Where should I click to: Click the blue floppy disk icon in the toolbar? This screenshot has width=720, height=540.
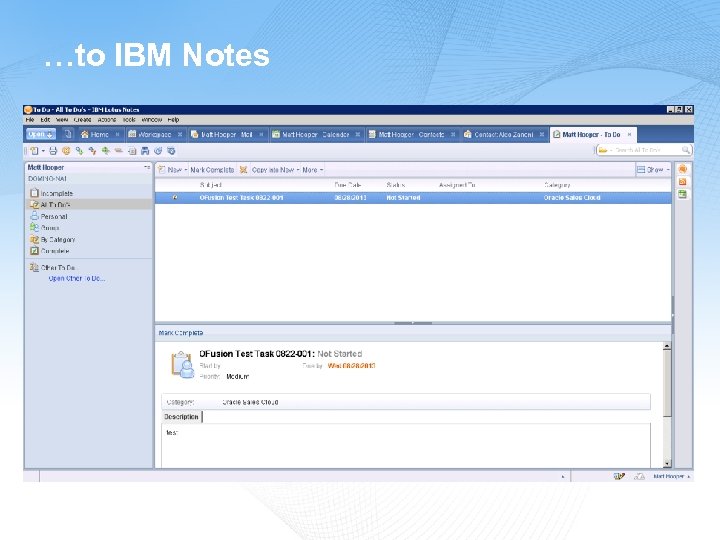tap(145, 151)
